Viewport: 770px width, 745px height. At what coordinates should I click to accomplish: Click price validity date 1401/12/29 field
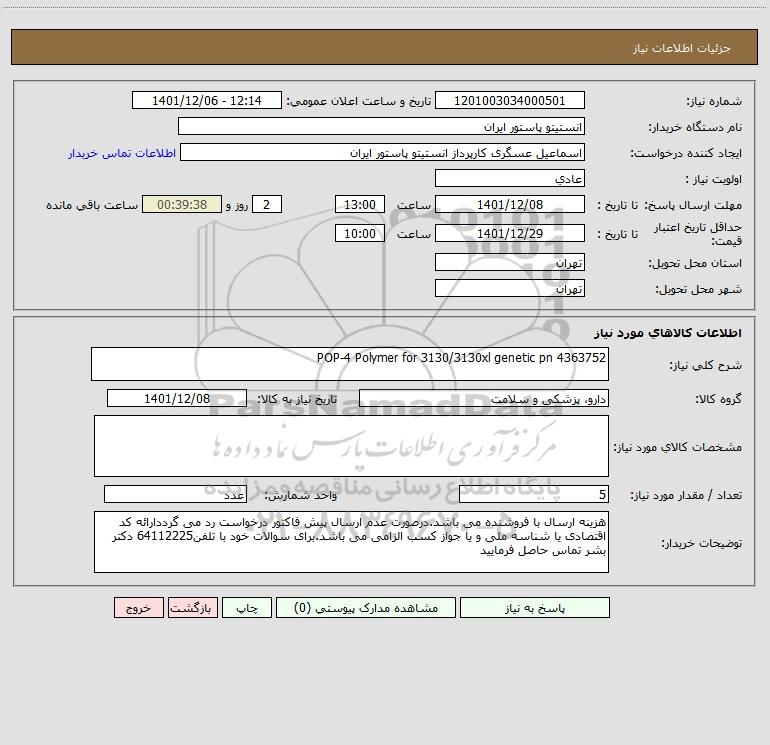(x=510, y=233)
